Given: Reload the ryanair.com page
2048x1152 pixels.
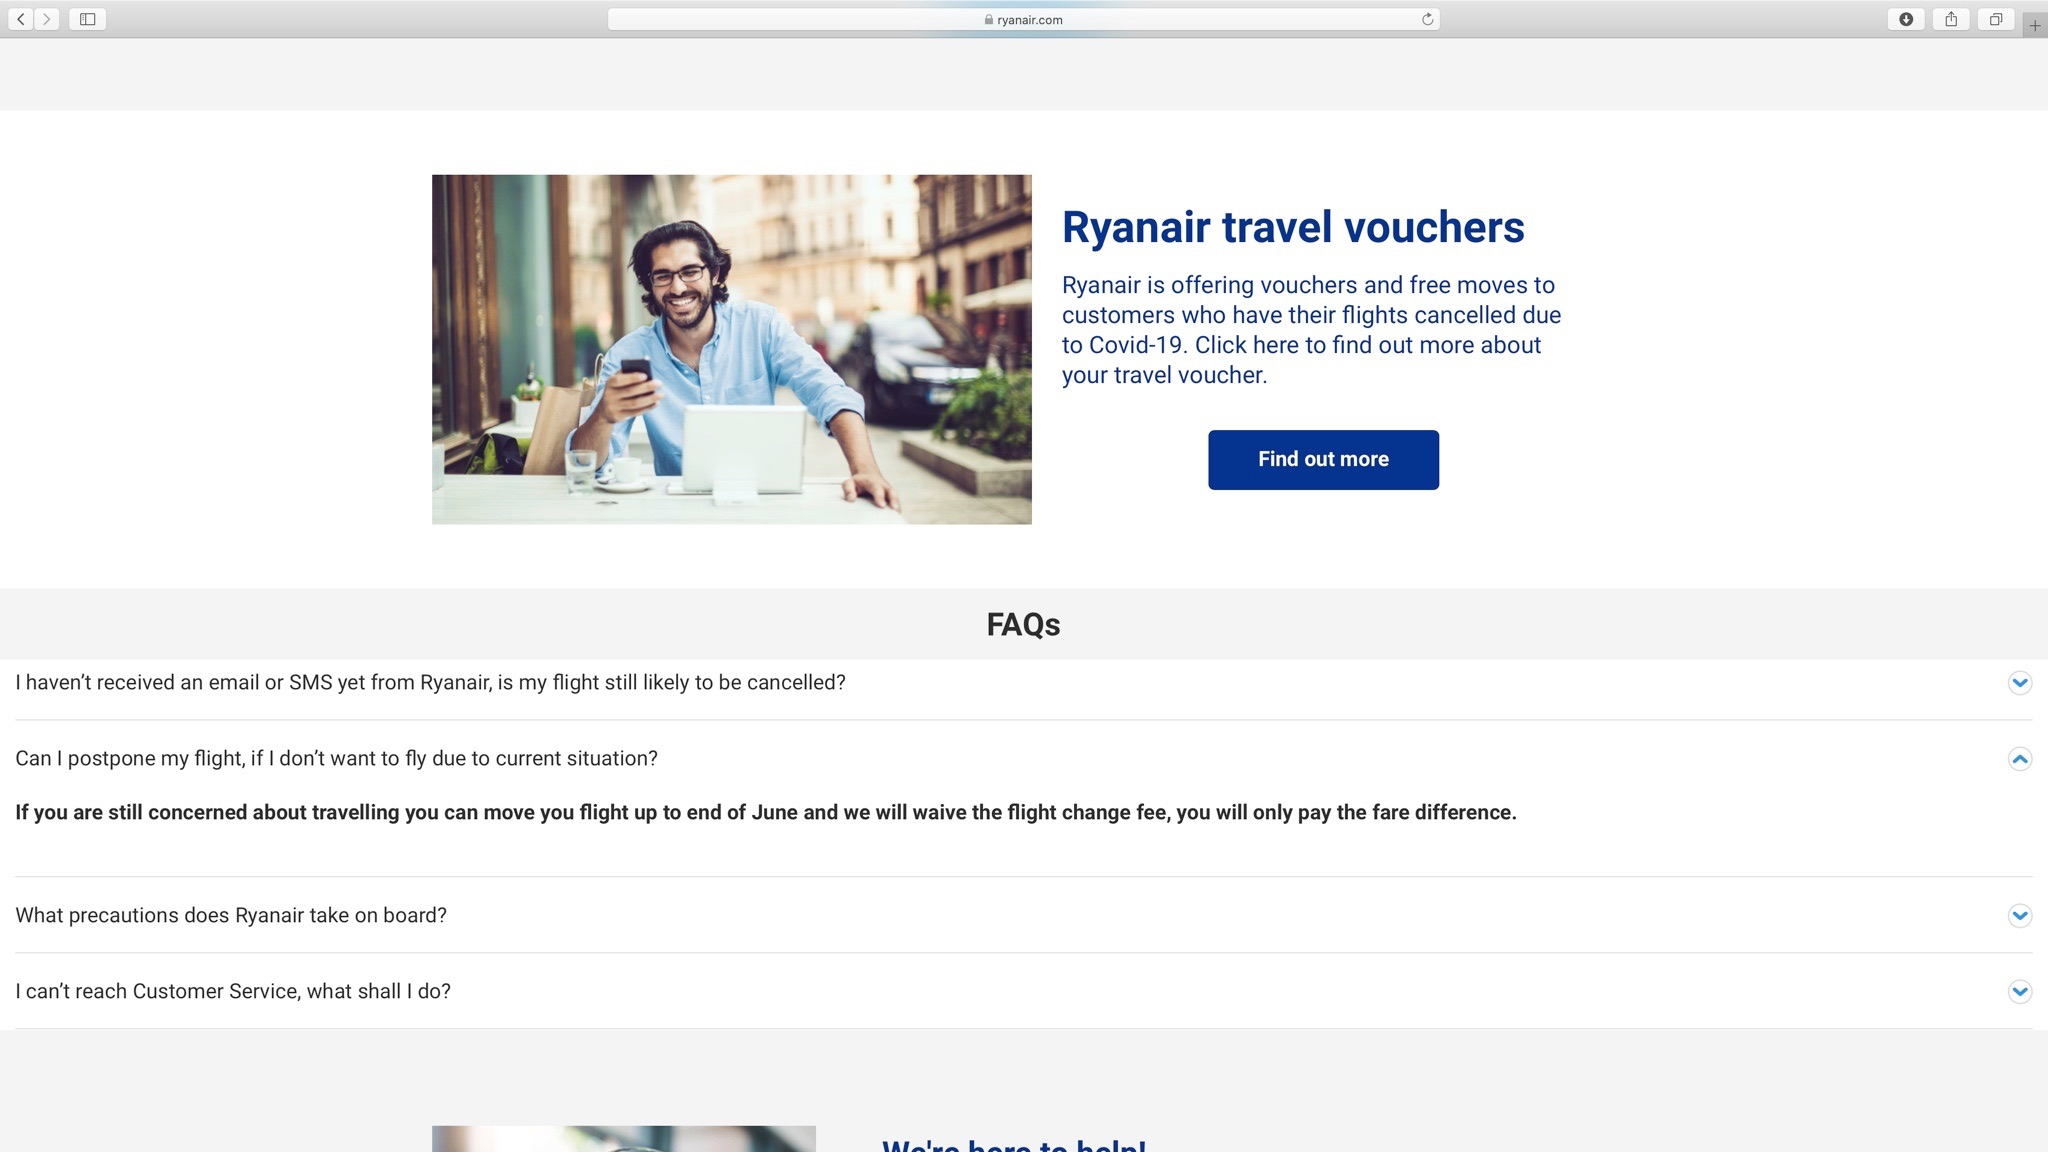Looking at the screenshot, I should pyautogui.click(x=1427, y=19).
